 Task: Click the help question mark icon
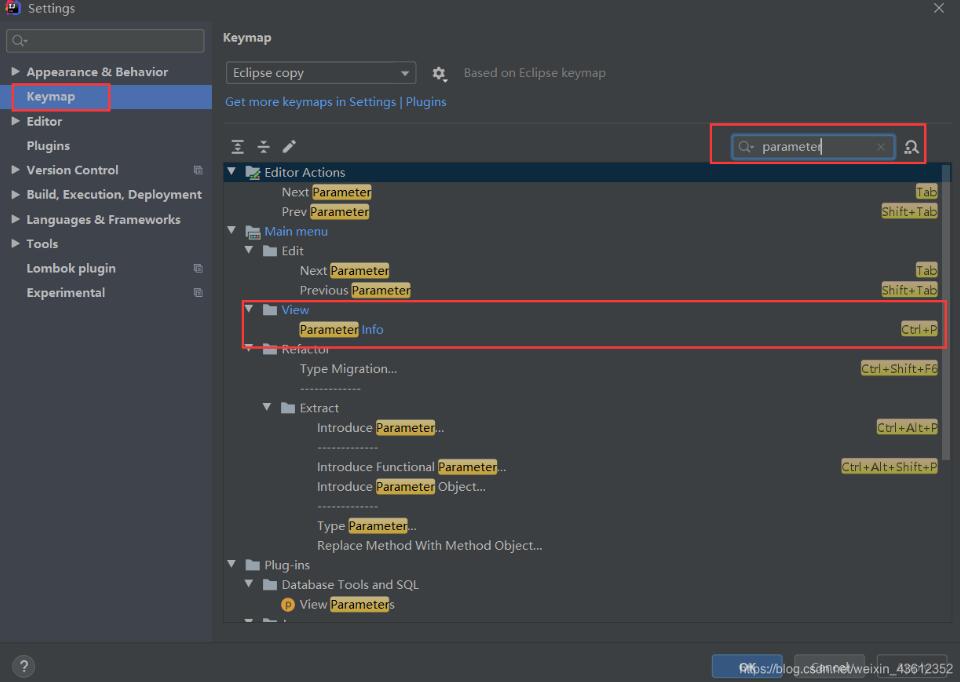point(23,665)
